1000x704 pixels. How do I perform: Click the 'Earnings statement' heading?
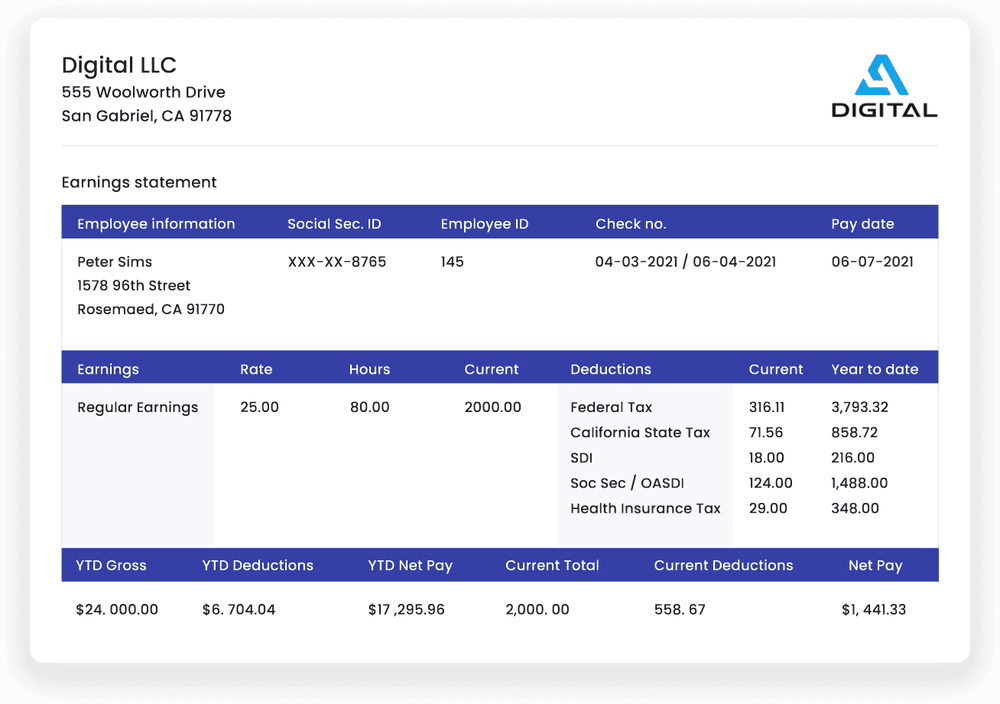coord(139,182)
